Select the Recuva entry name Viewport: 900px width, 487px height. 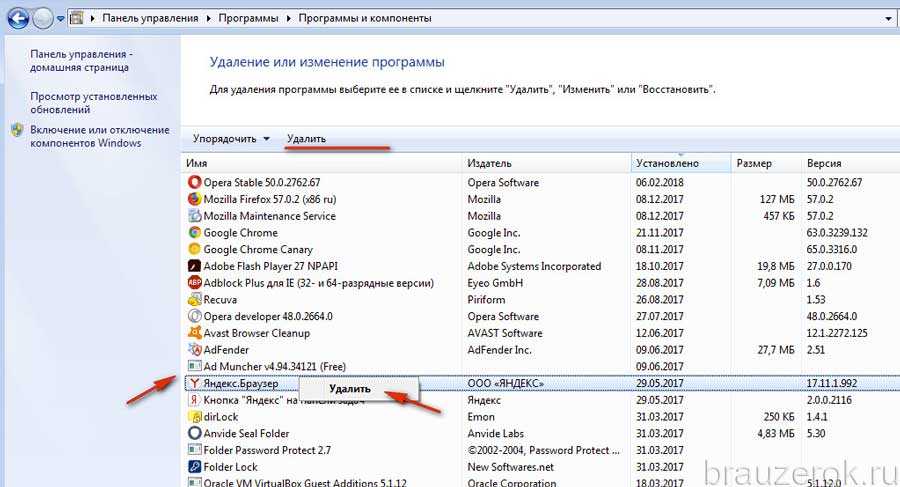point(220,299)
